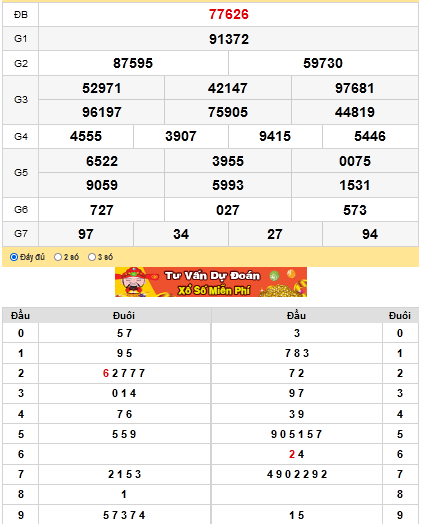Click the G7 prize number 94

click(x=370, y=234)
